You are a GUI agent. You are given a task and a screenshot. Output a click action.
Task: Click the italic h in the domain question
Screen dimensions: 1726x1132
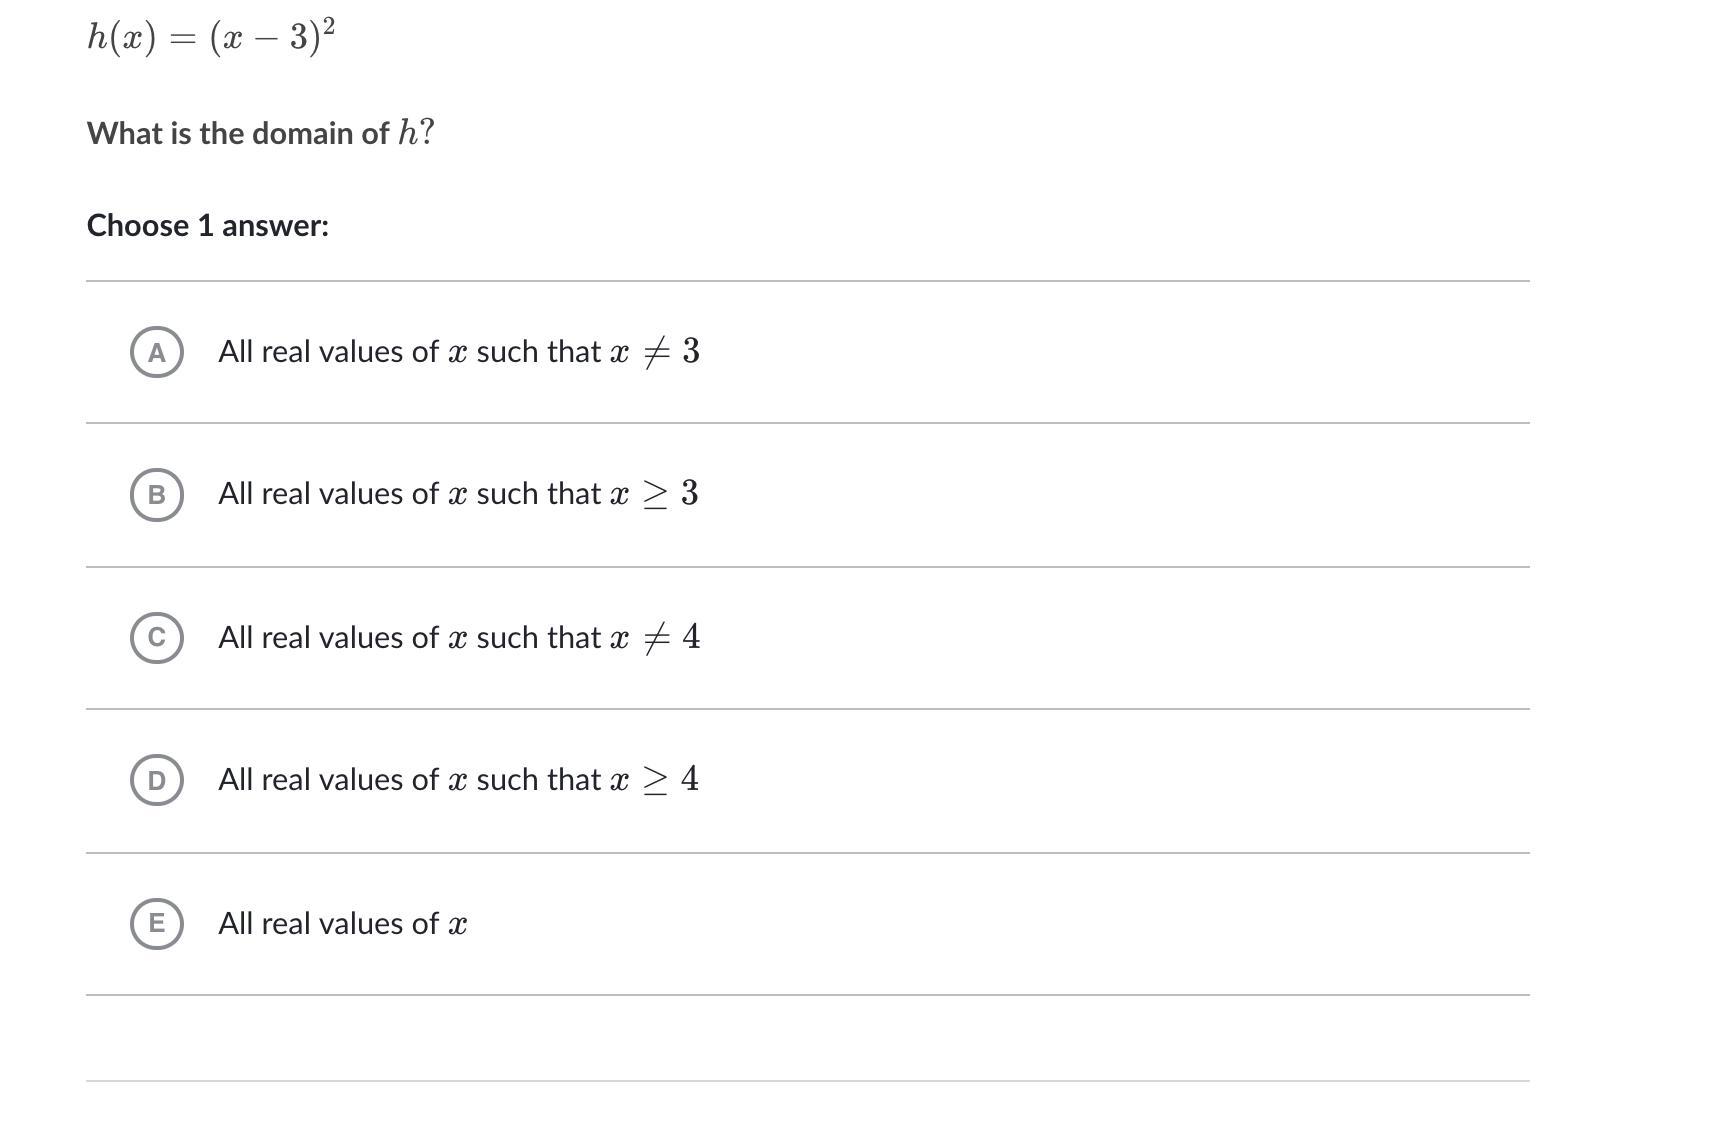click(x=407, y=132)
